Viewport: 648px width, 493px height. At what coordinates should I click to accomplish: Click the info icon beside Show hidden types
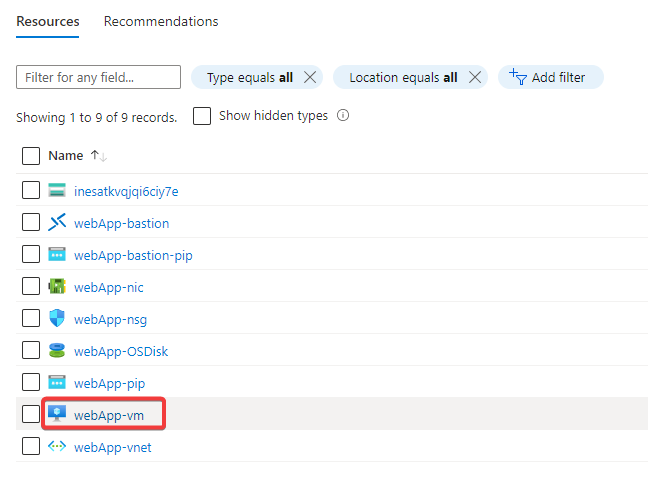tap(343, 116)
